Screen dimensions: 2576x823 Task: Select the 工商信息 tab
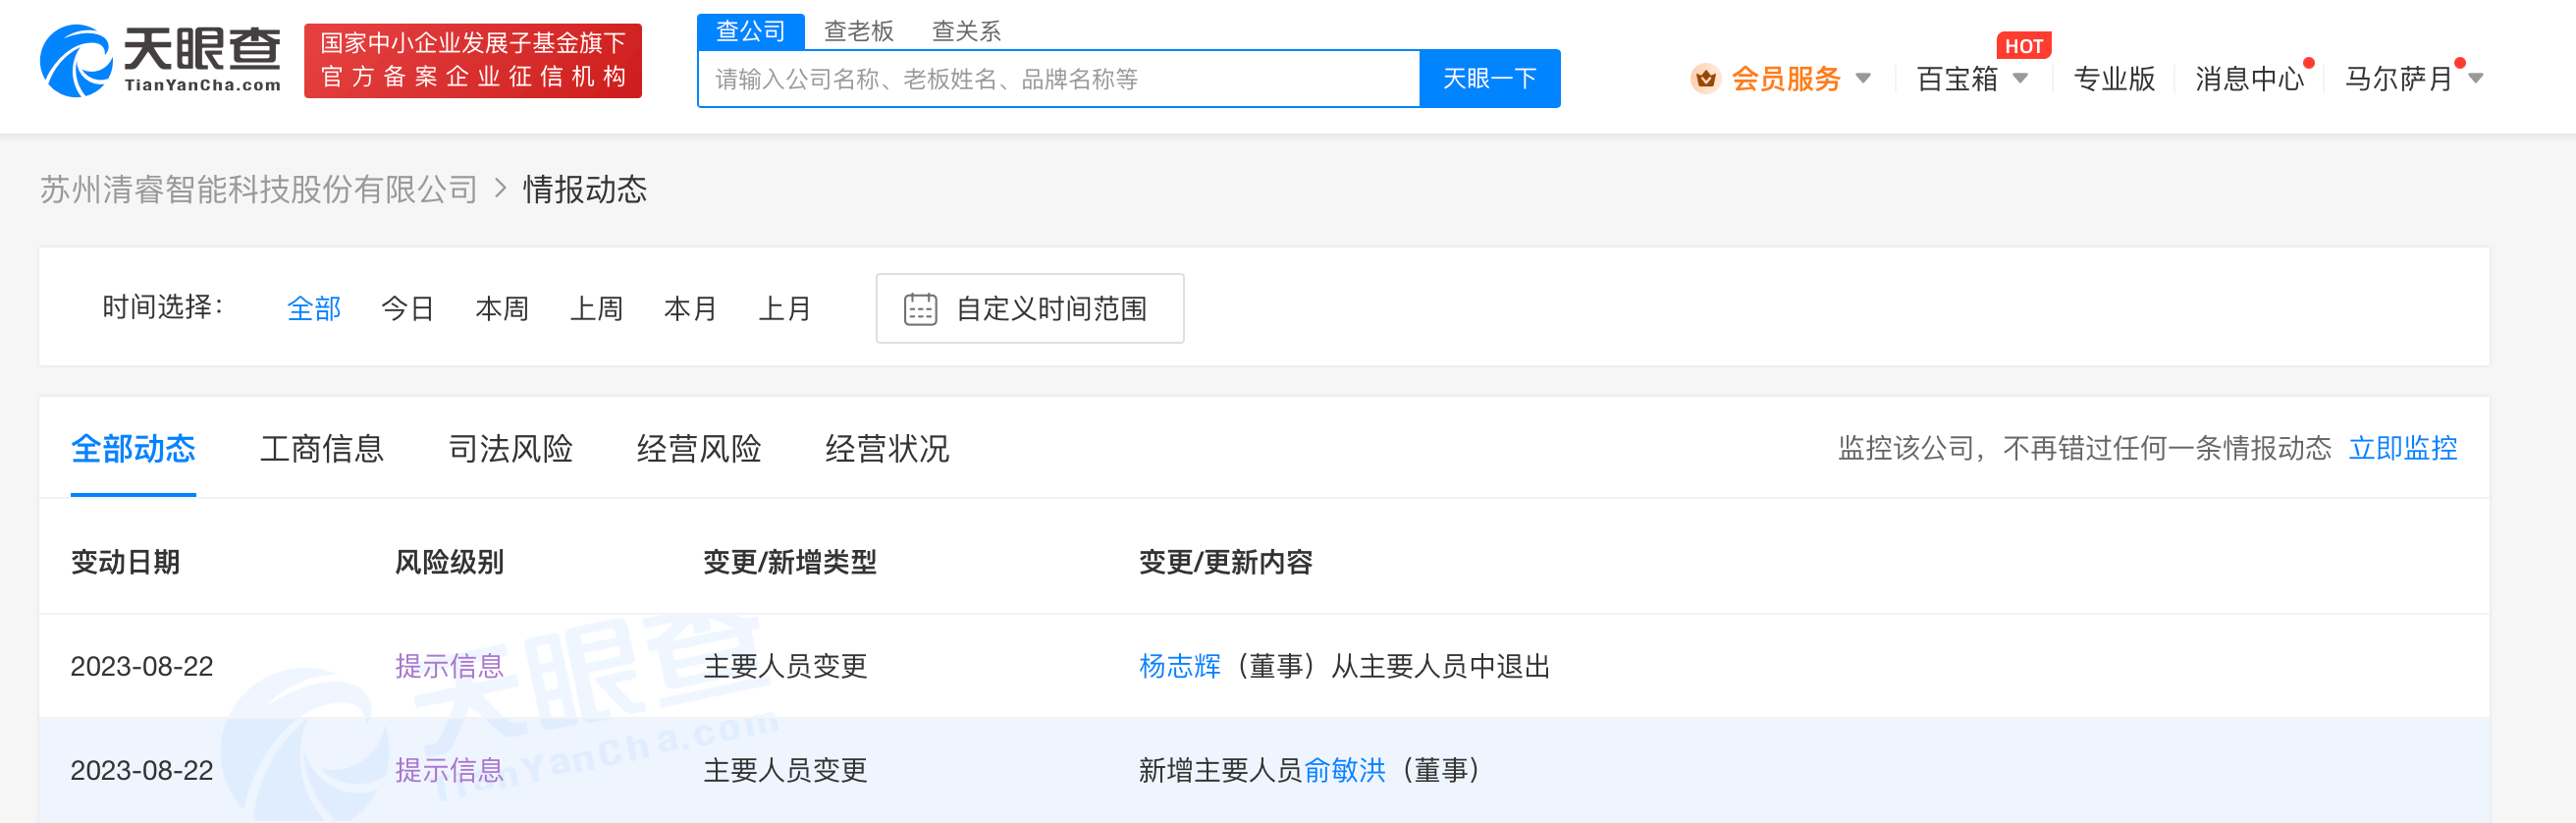point(322,449)
